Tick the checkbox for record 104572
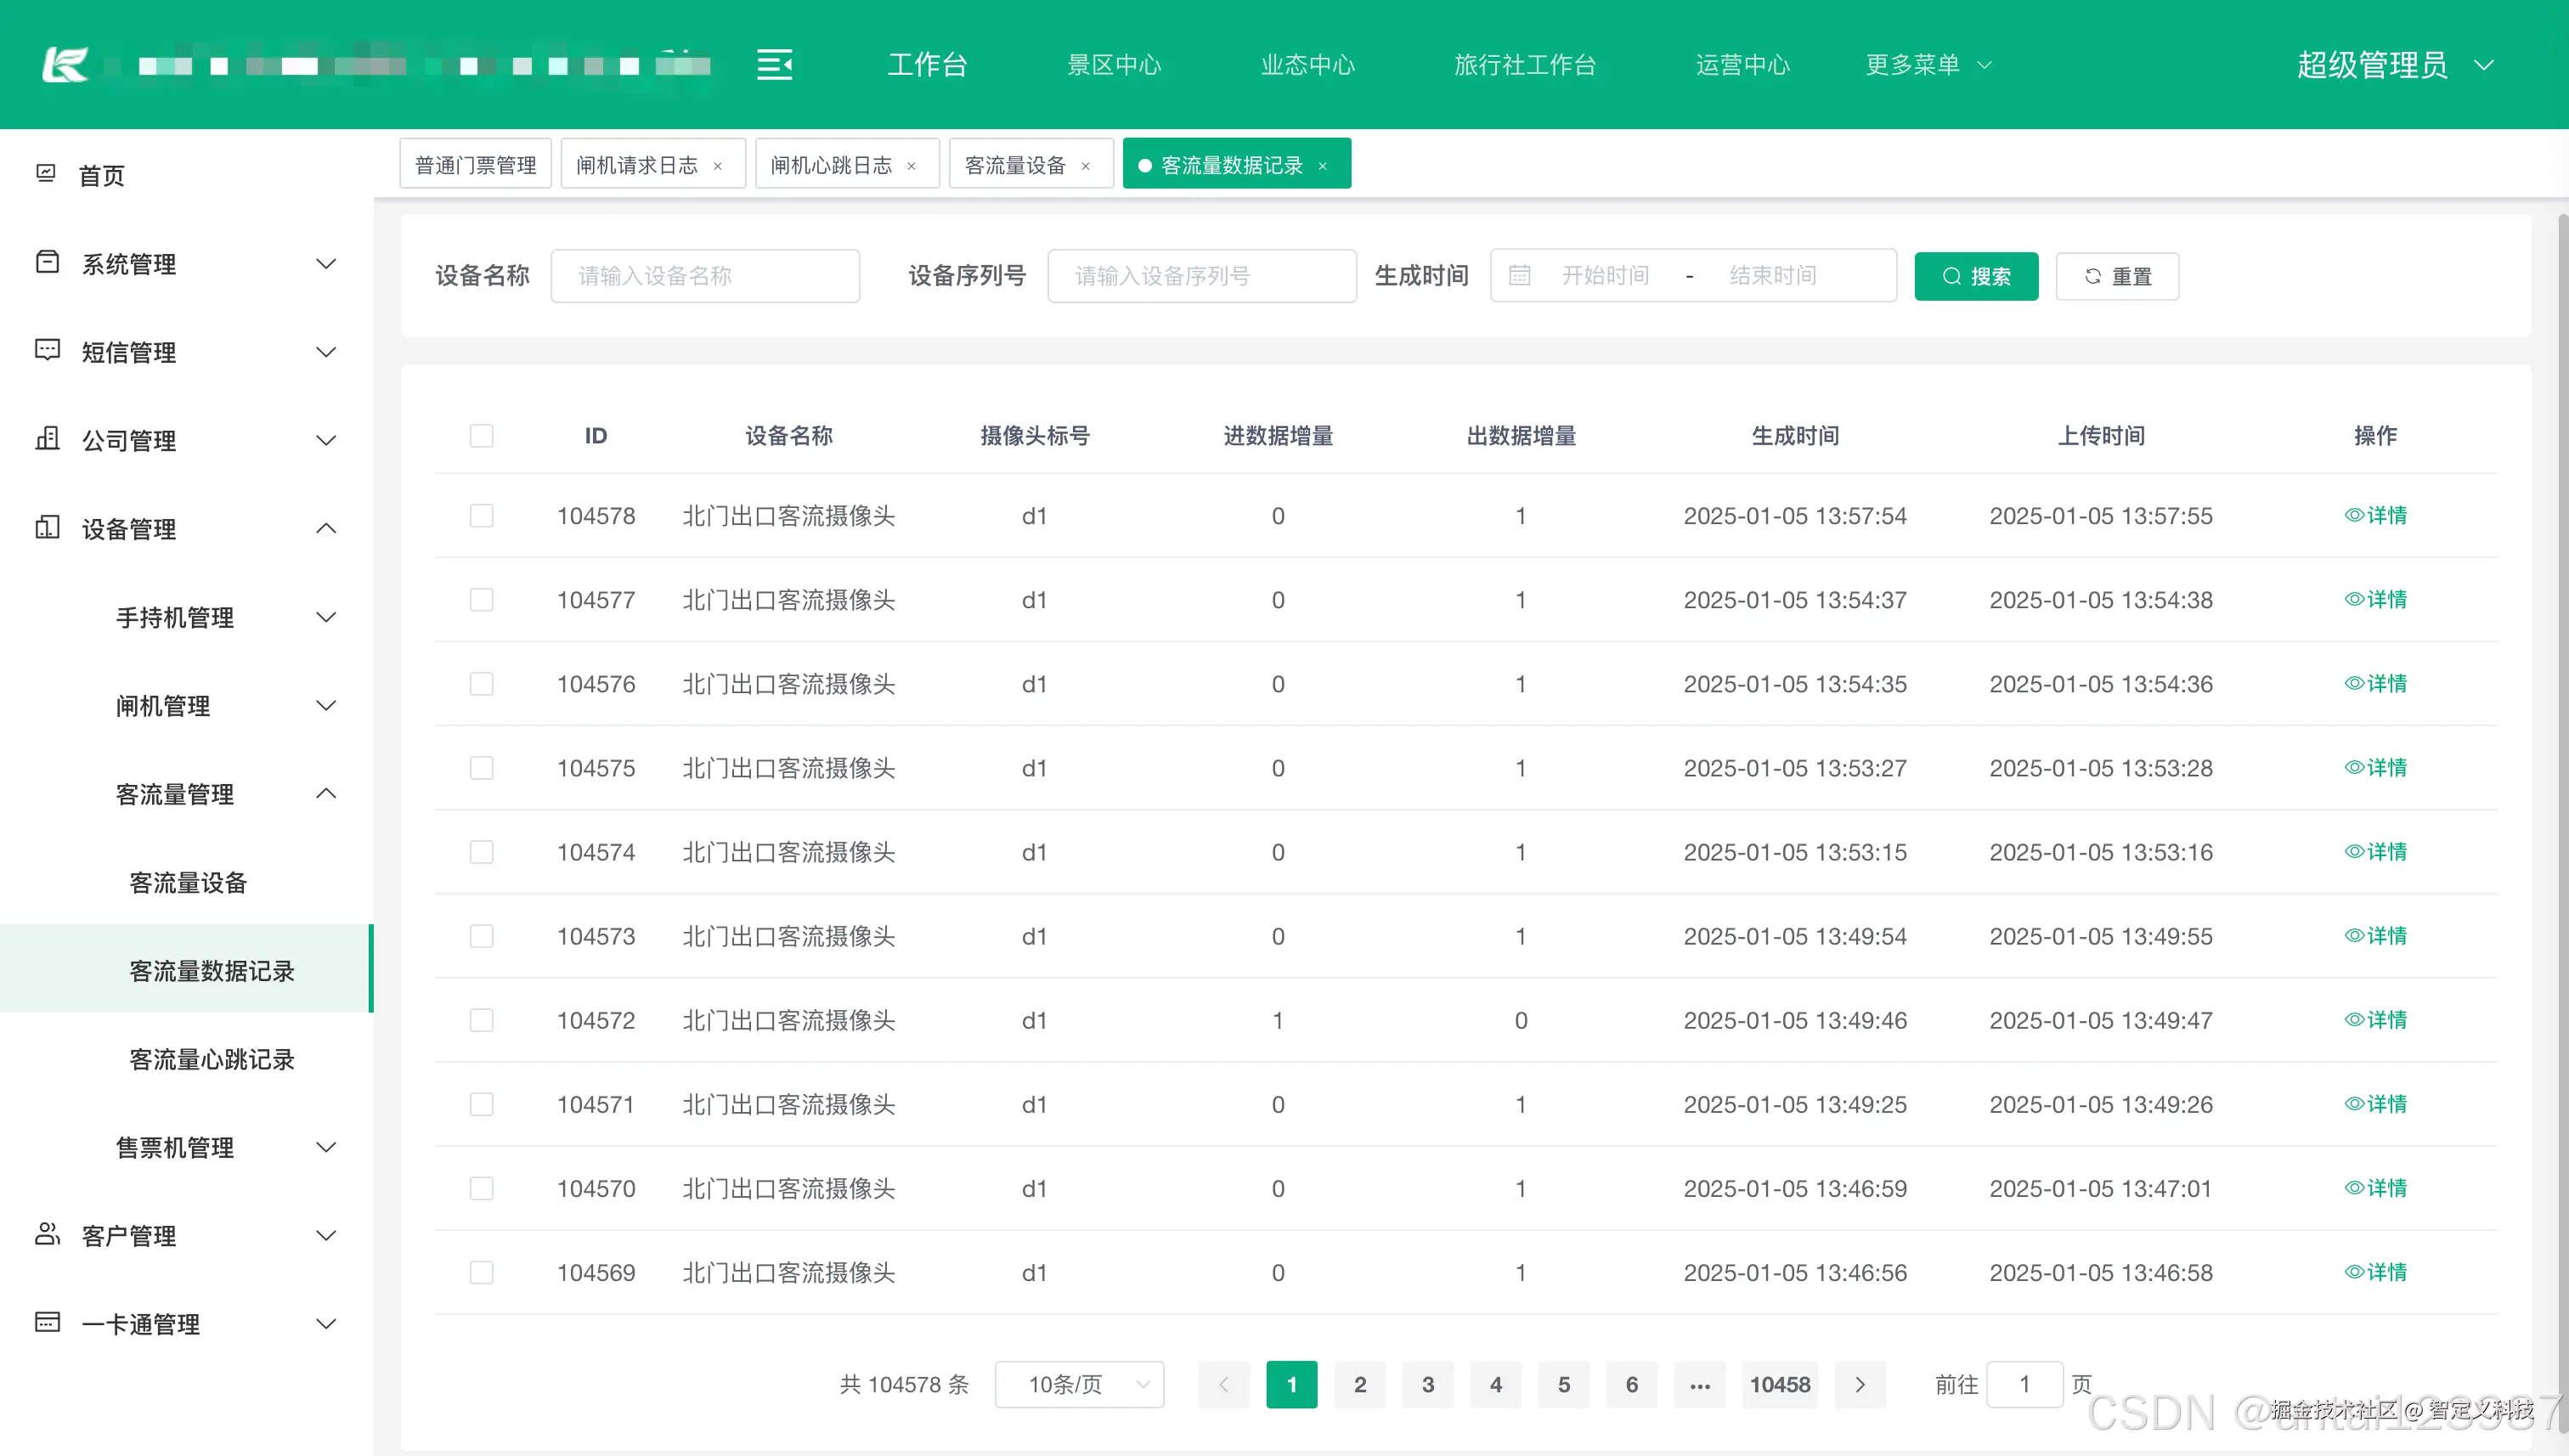The image size is (2569, 1456). coord(481,1020)
